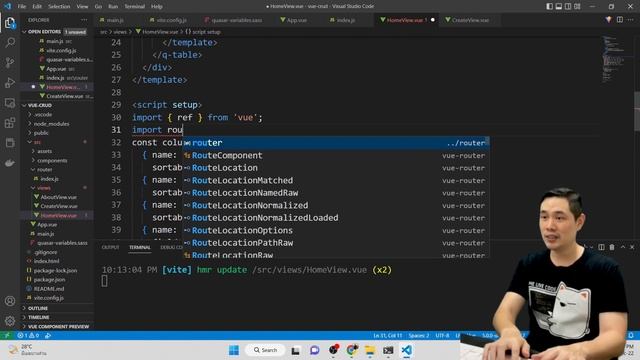Open Source Control view

coord(10,62)
